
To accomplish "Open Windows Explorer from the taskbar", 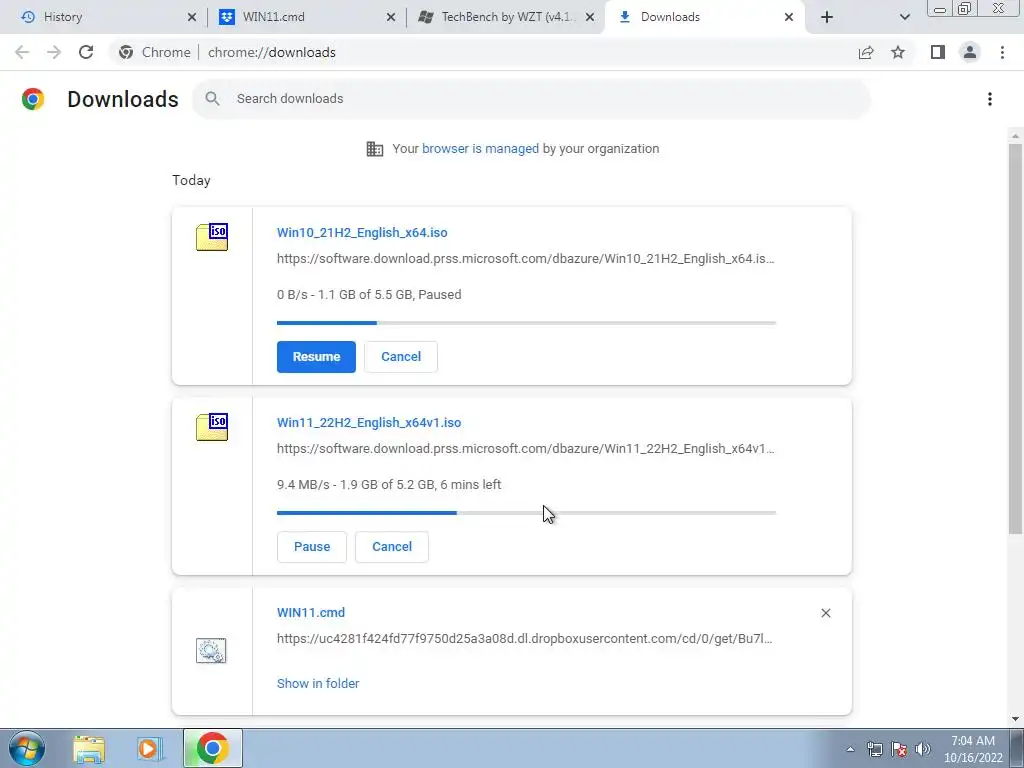I will click(89, 748).
